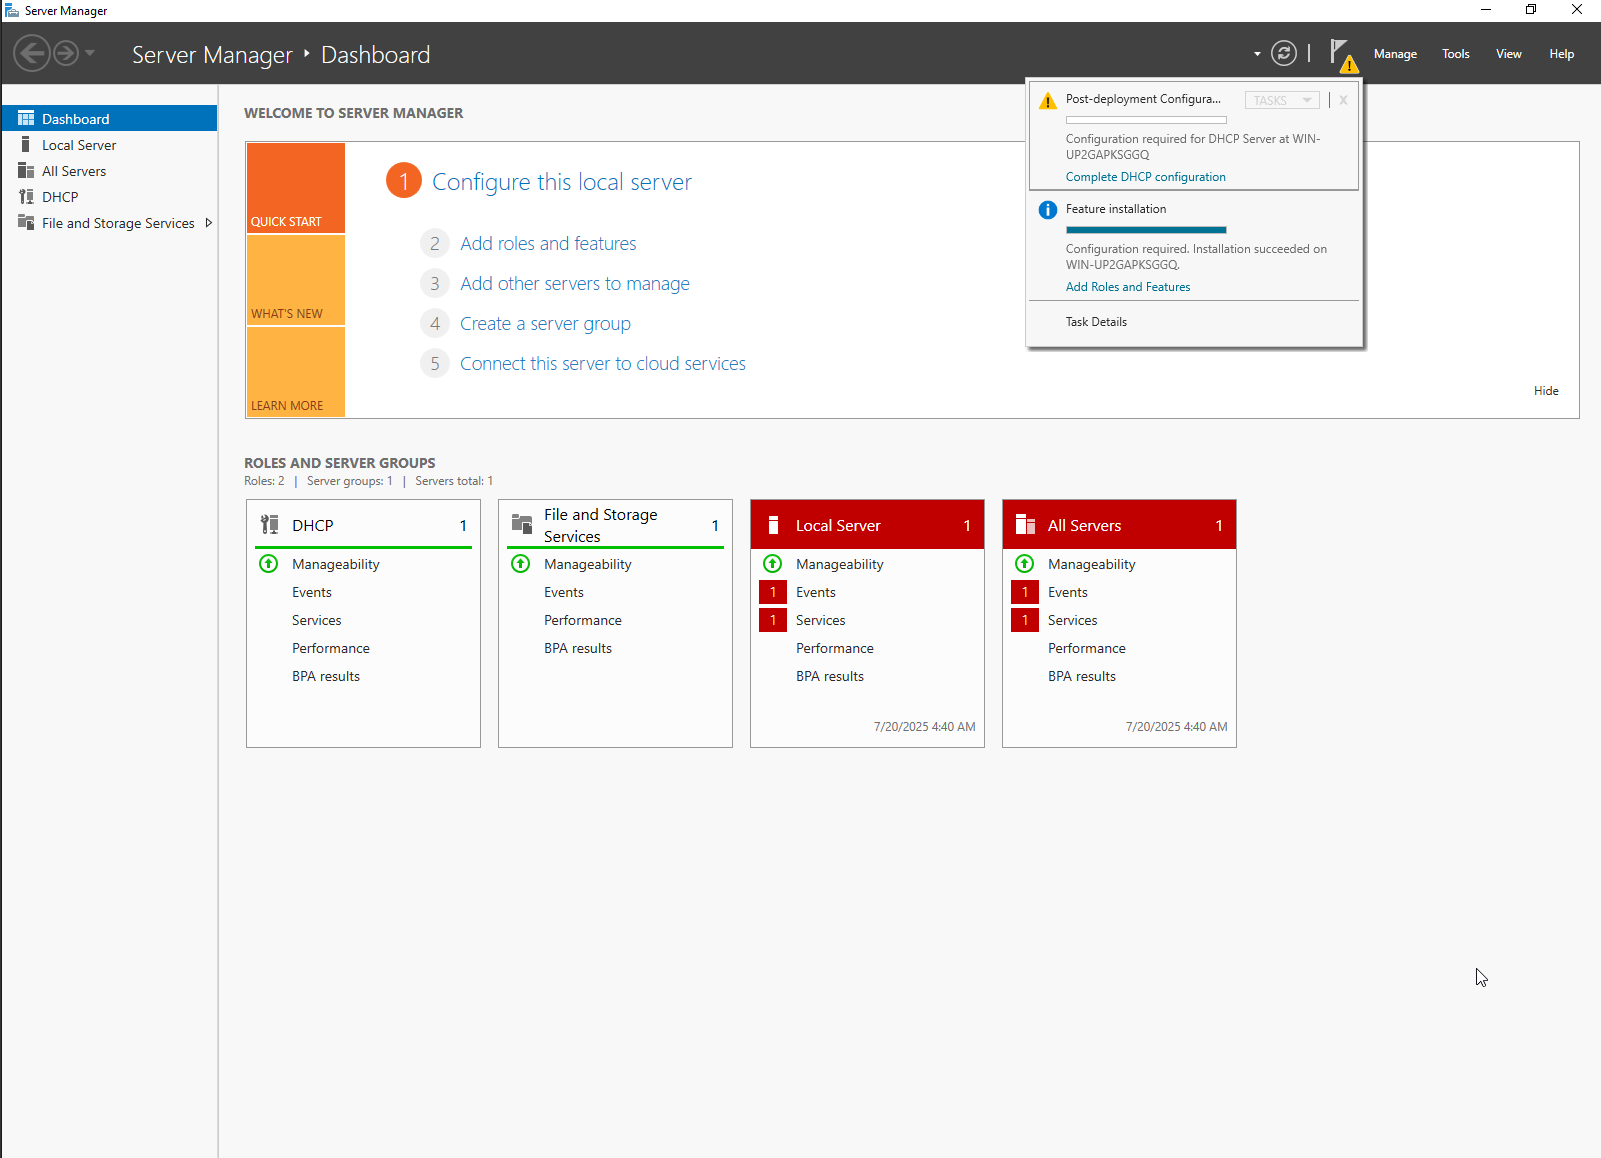Click Add roles and features link
Screen dimensions: 1601x1158
[548, 244]
